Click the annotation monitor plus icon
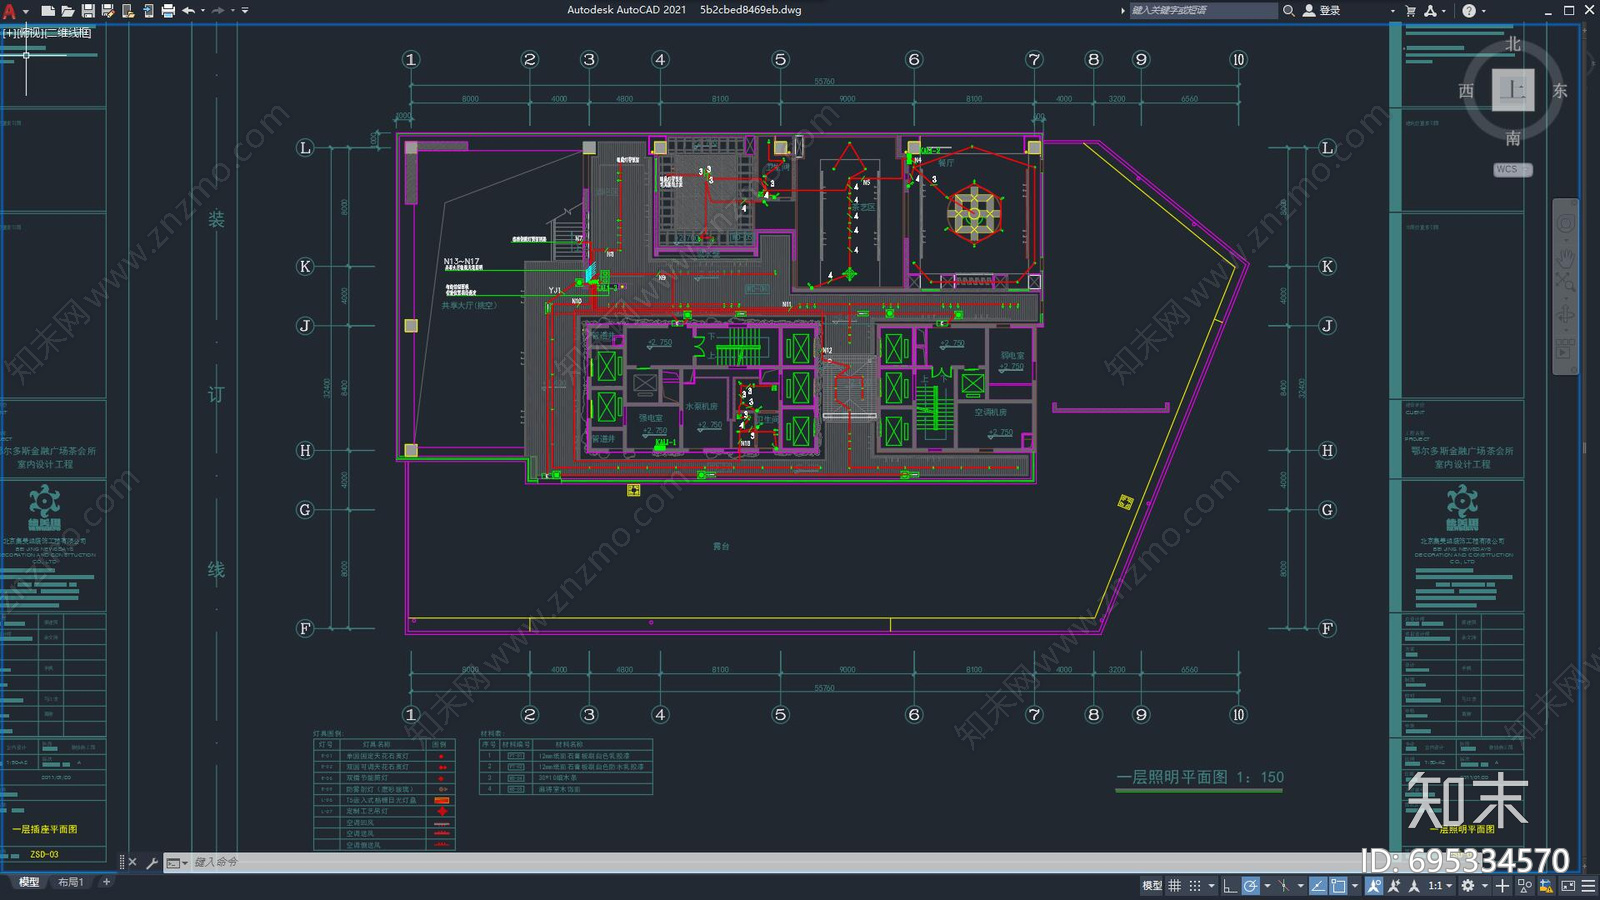 pos(1502,886)
